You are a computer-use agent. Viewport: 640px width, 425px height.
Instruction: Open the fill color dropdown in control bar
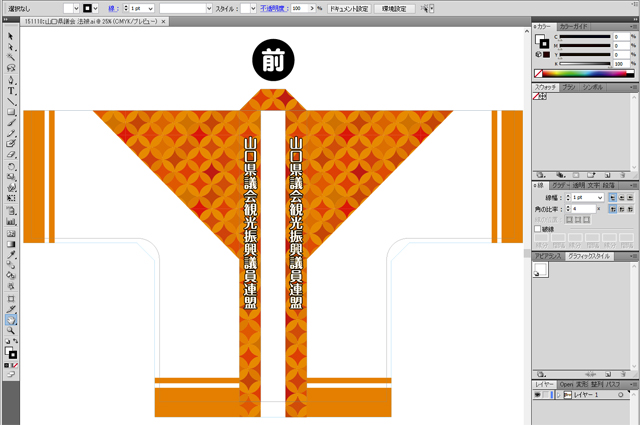point(76,8)
